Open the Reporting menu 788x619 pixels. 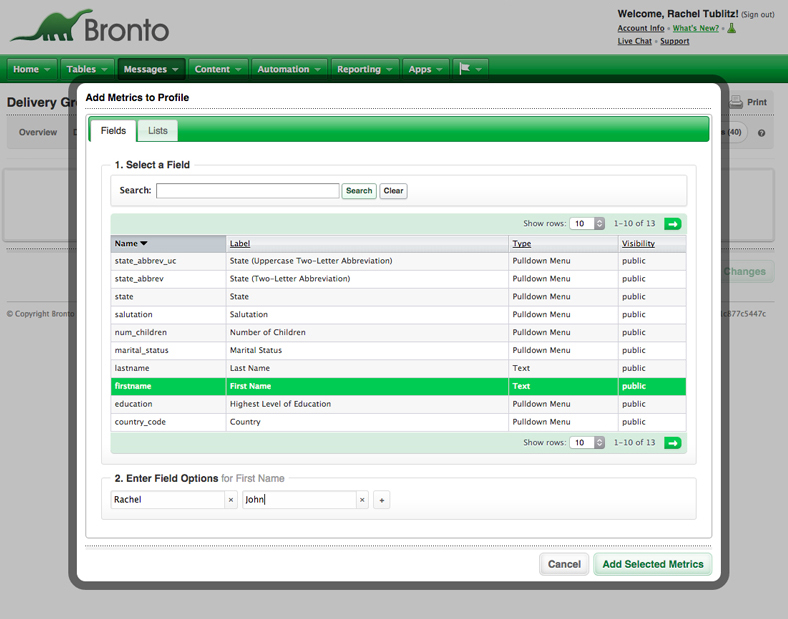pyautogui.click(x=365, y=69)
